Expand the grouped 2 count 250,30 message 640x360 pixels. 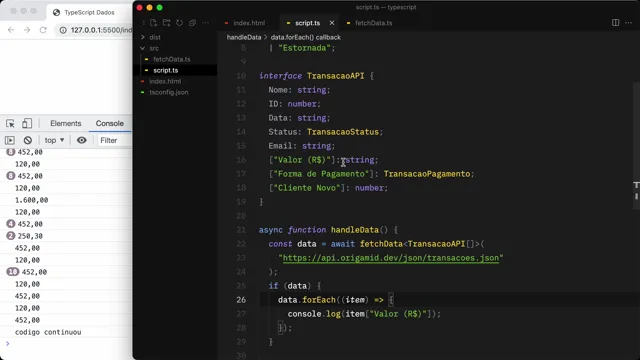pos(11,236)
